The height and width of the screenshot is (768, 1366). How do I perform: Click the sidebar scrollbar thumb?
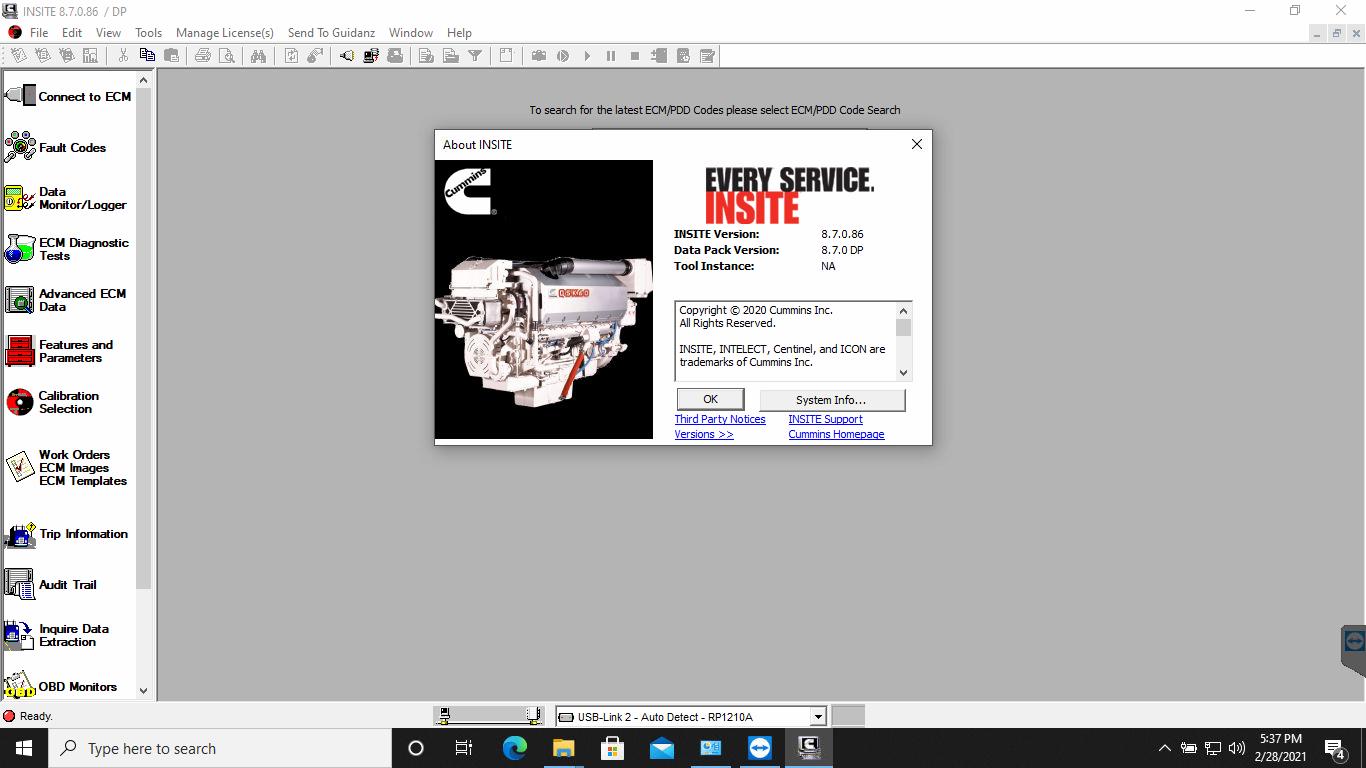[143, 338]
